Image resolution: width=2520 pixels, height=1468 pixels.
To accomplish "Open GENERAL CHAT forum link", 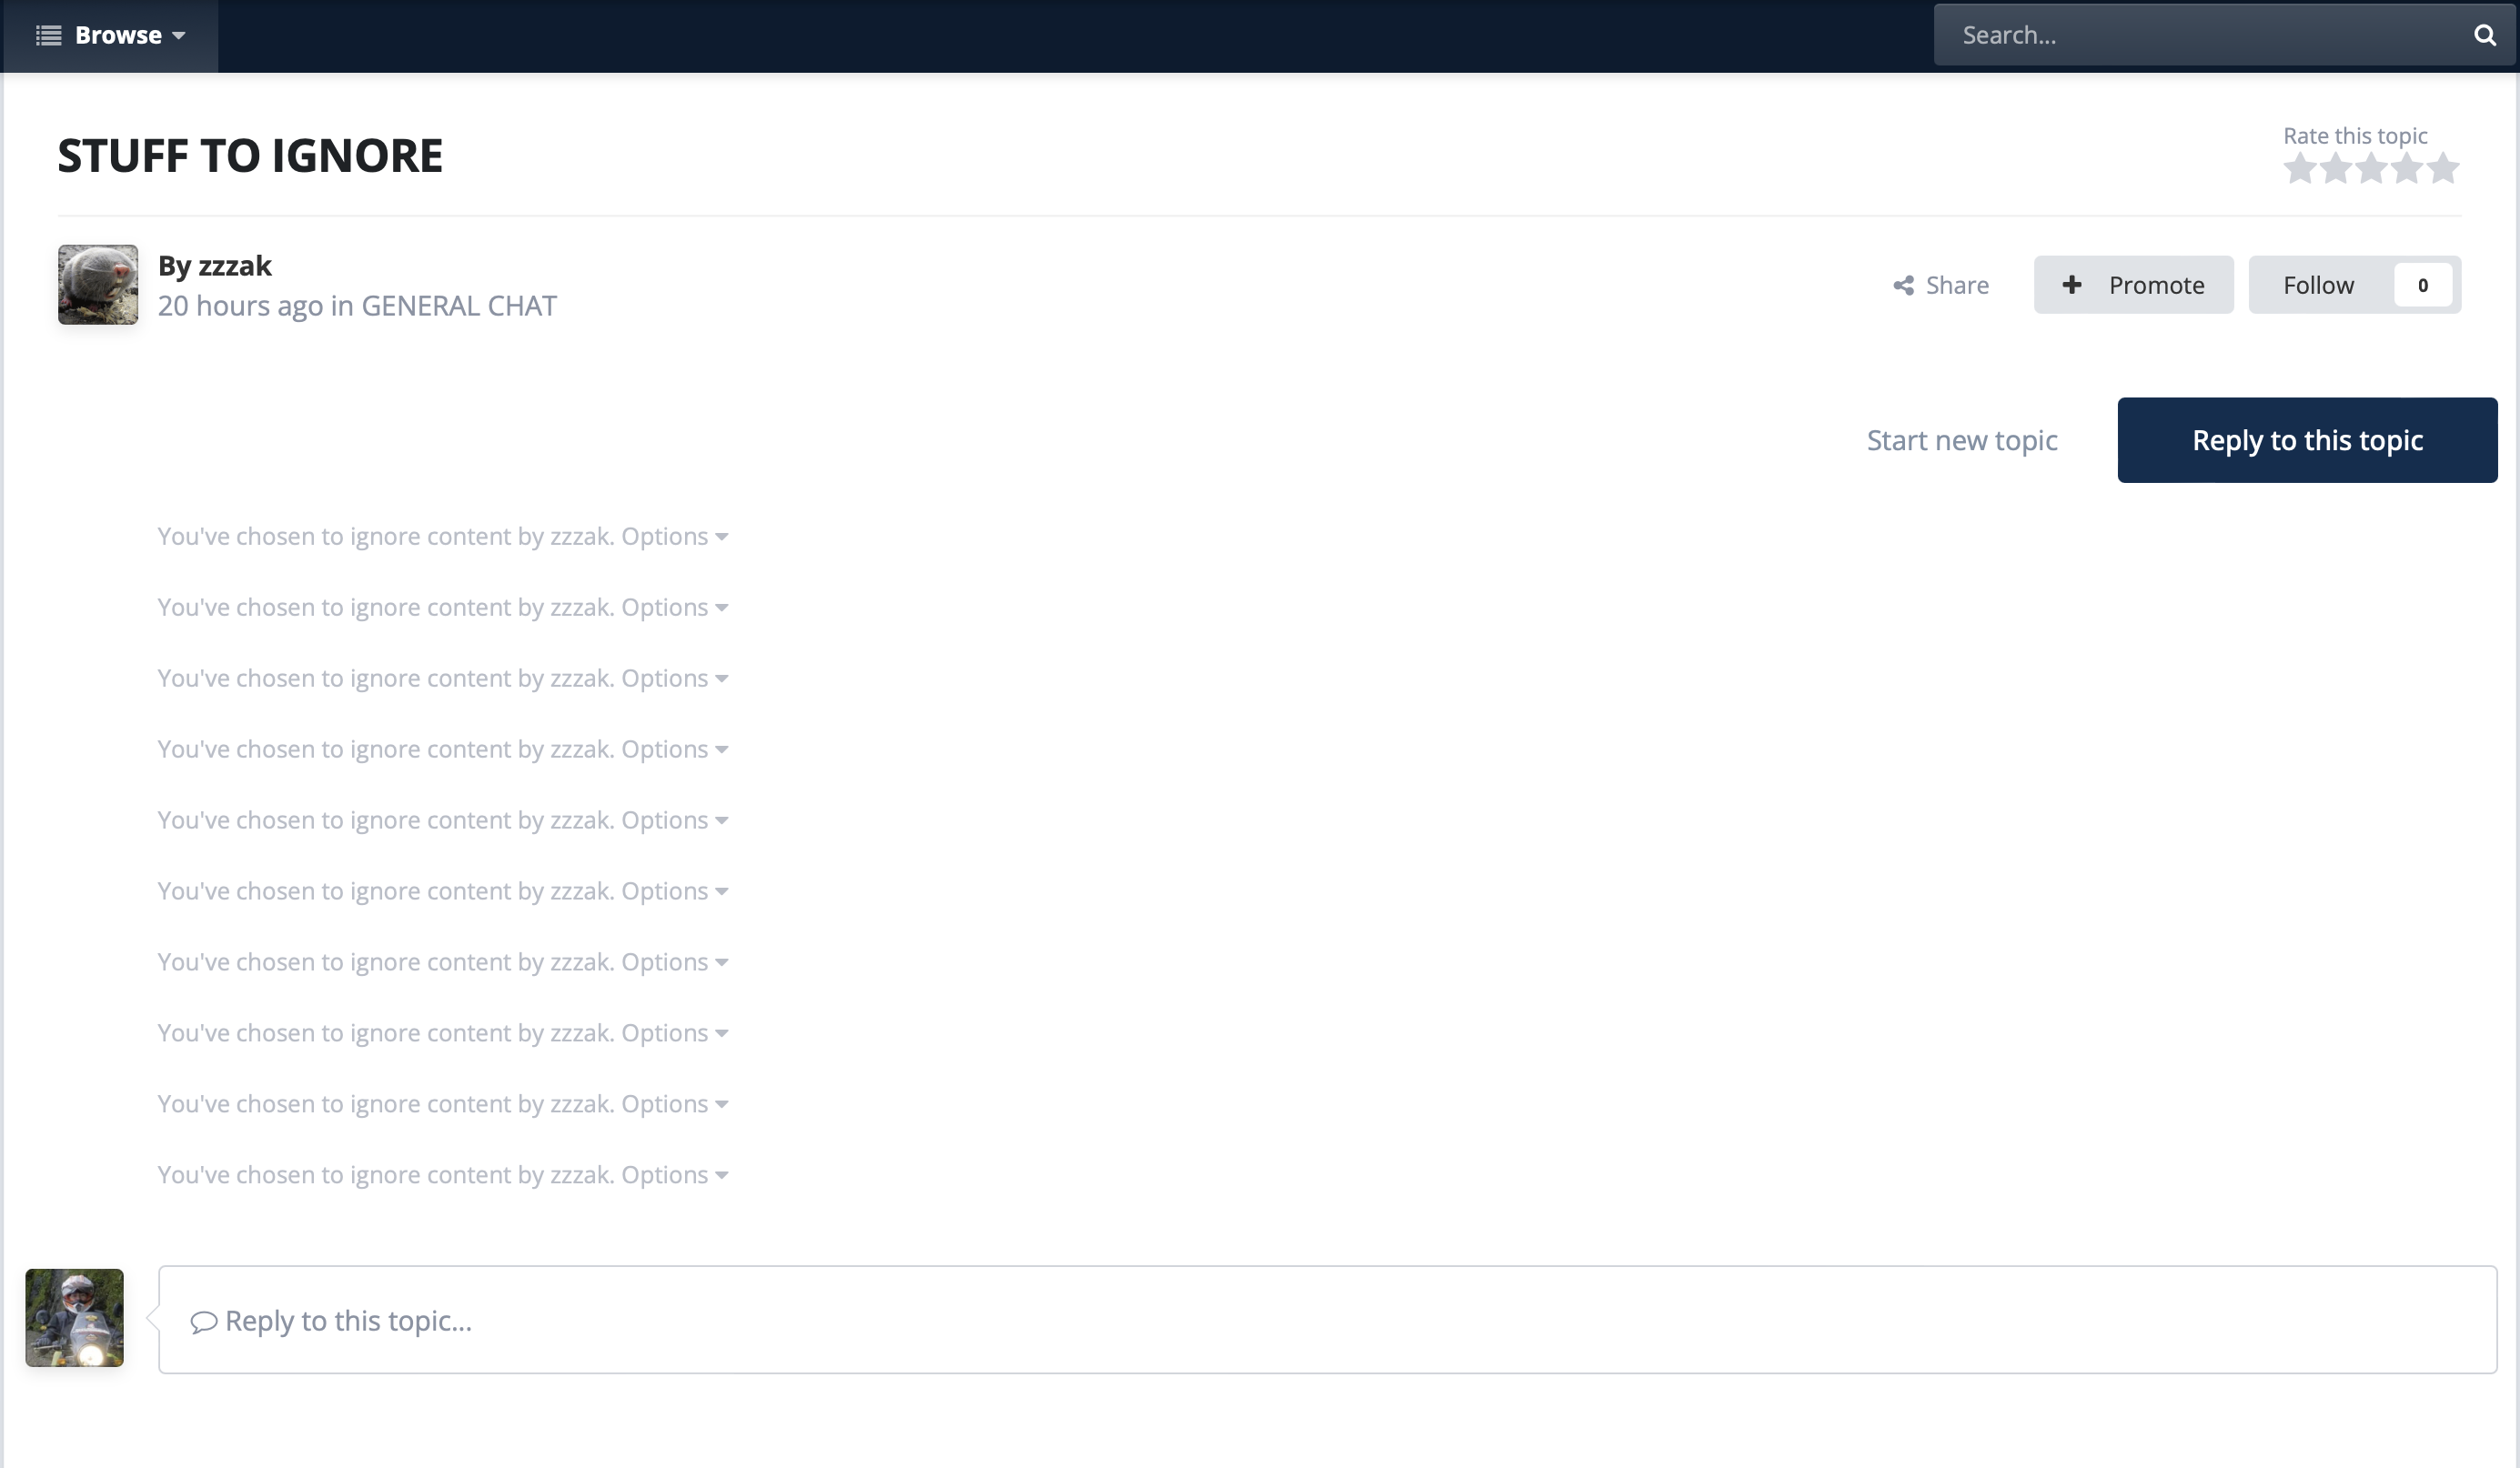I will point(458,306).
